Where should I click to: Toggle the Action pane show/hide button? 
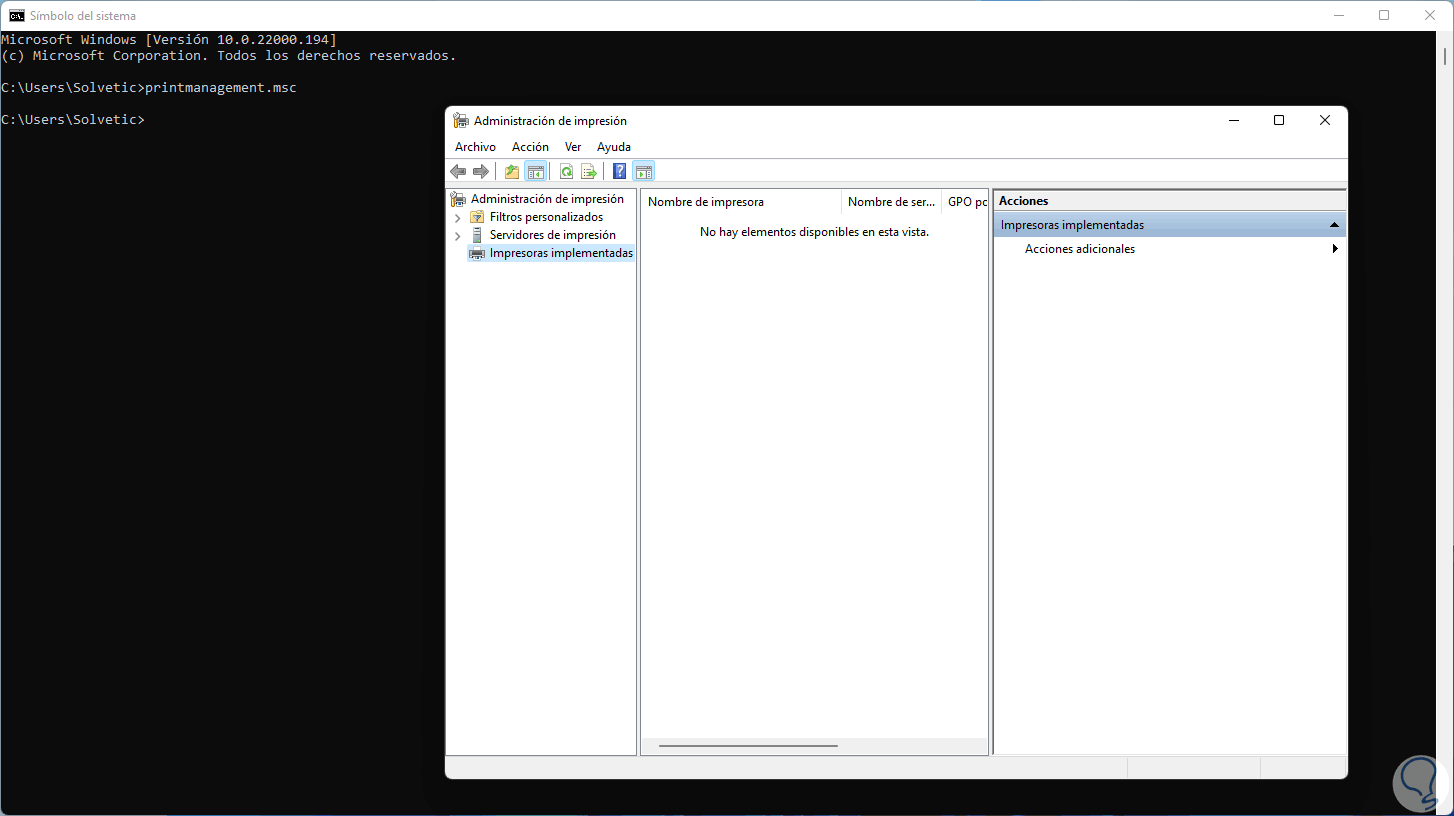tap(643, 171)
